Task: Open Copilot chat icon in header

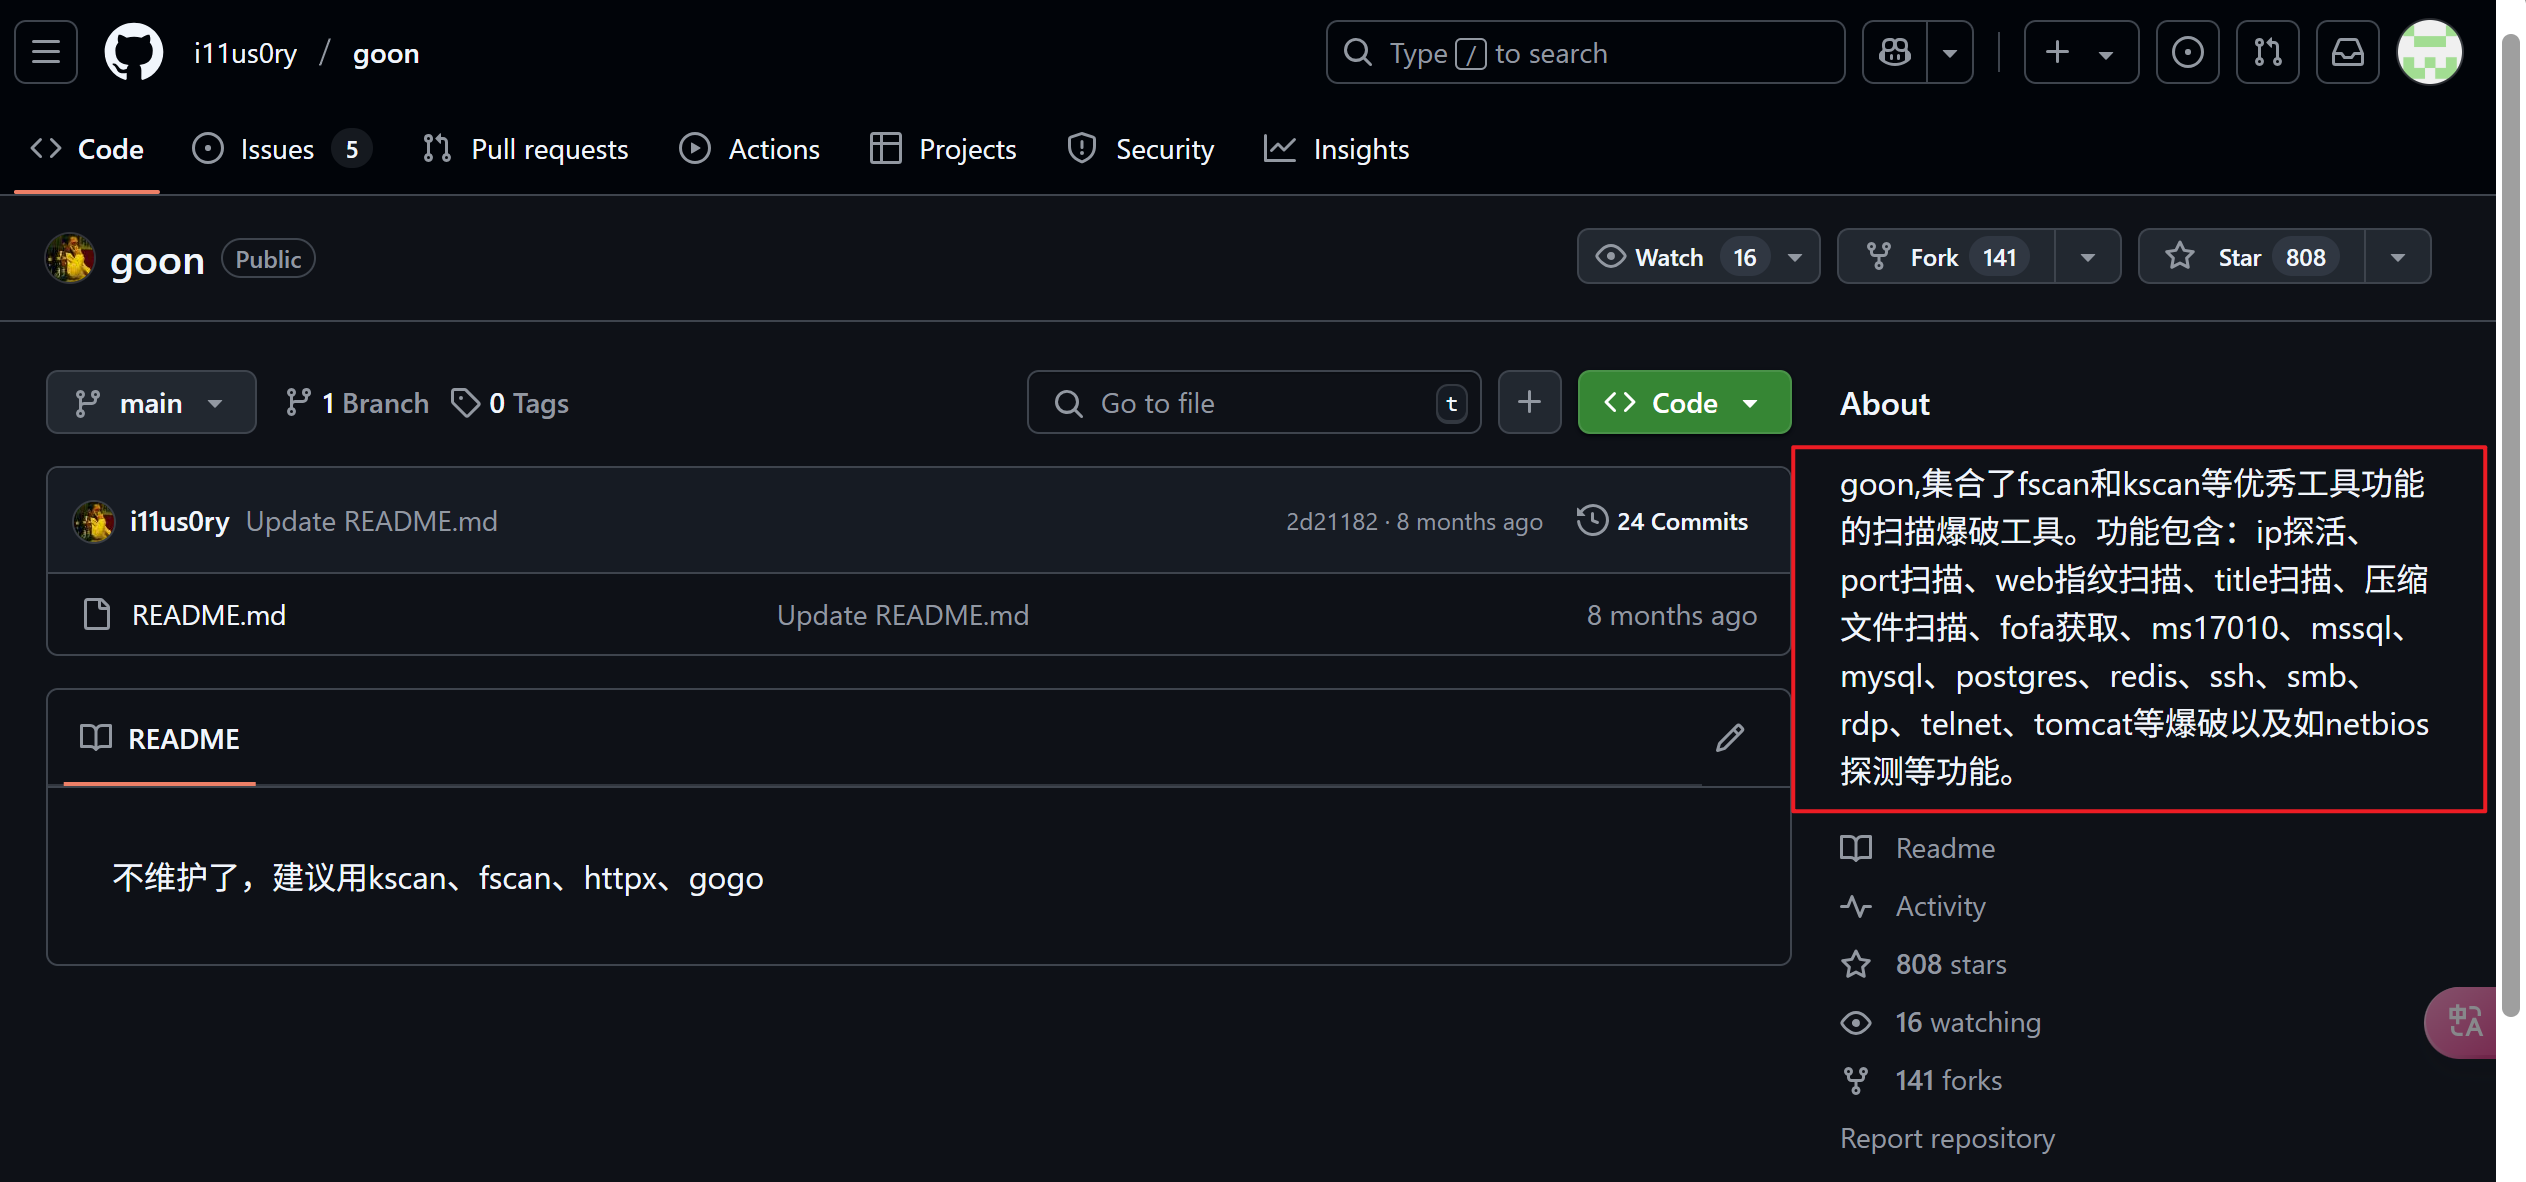Action: click(x=1894, y=52)
